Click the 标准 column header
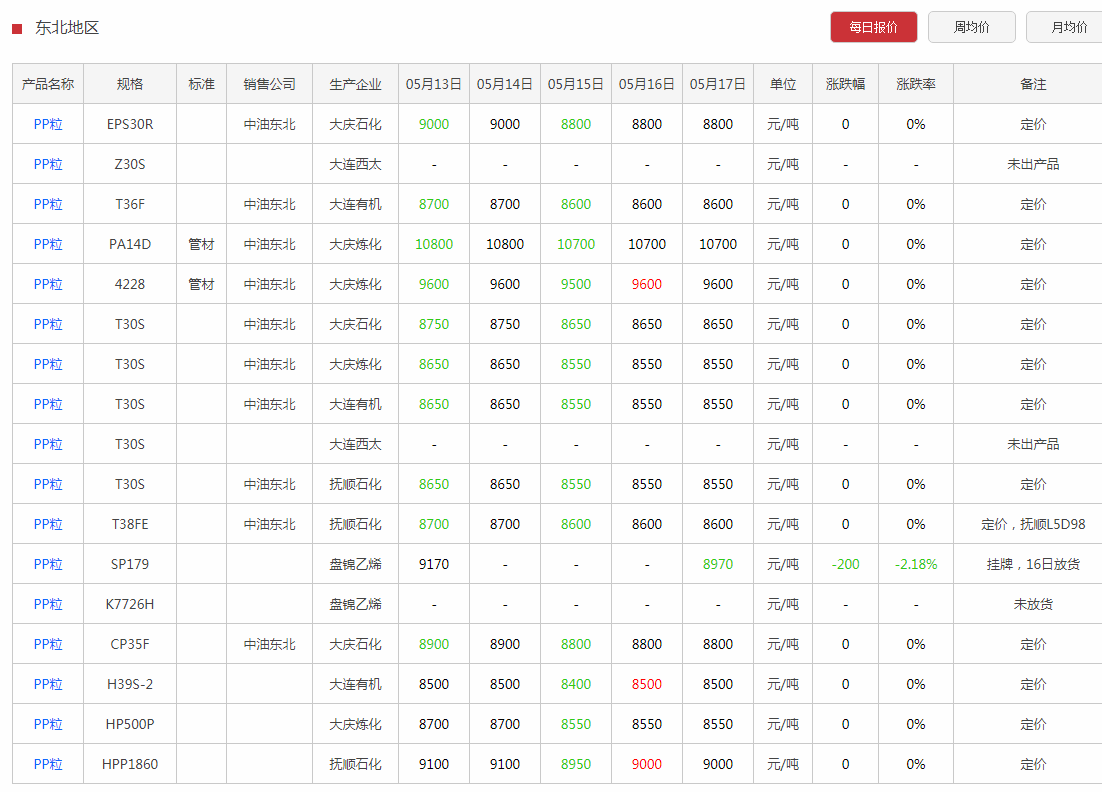 point(201,84)
